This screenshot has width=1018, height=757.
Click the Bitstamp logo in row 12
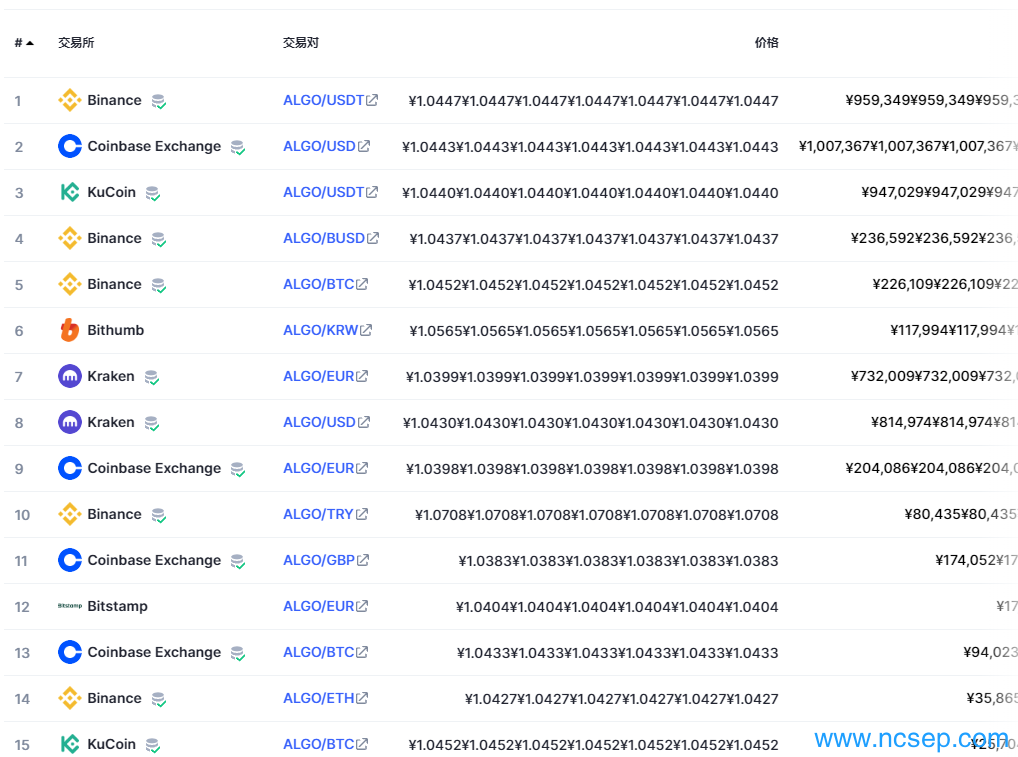[69, 606]
